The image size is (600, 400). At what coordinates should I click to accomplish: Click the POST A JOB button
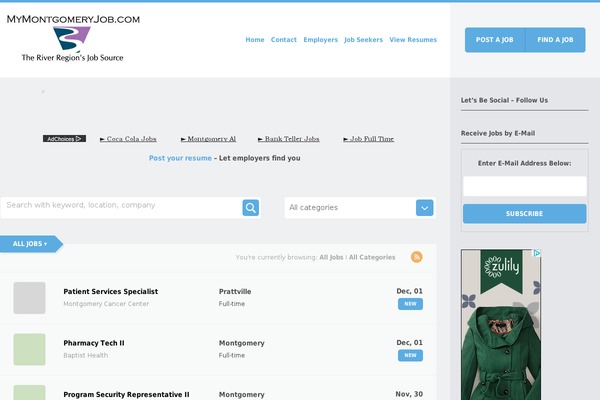pos(495,40)
